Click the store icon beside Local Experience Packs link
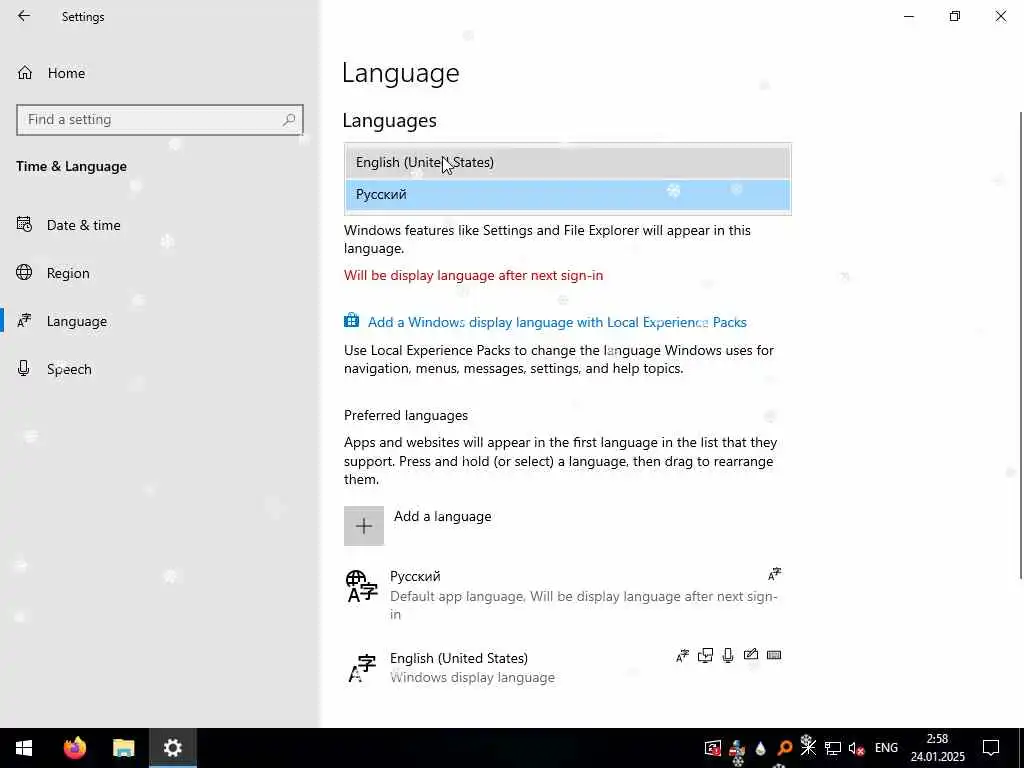 (351, 320)
